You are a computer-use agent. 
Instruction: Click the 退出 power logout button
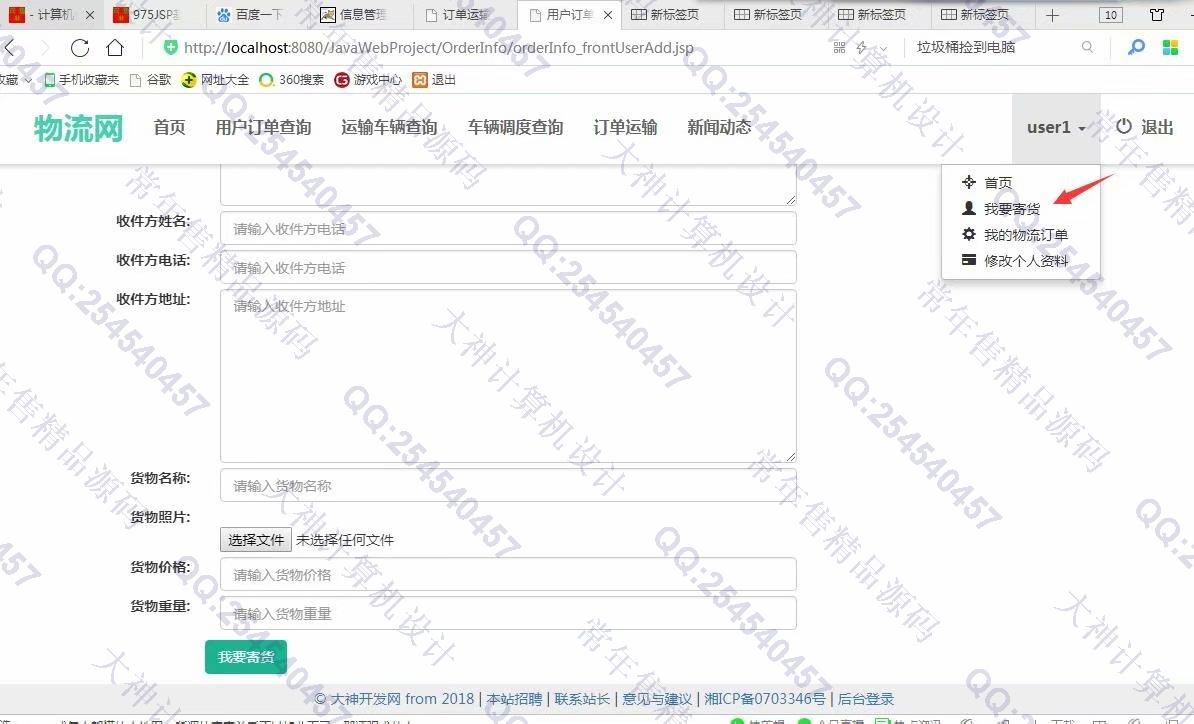pos(1145,127)
